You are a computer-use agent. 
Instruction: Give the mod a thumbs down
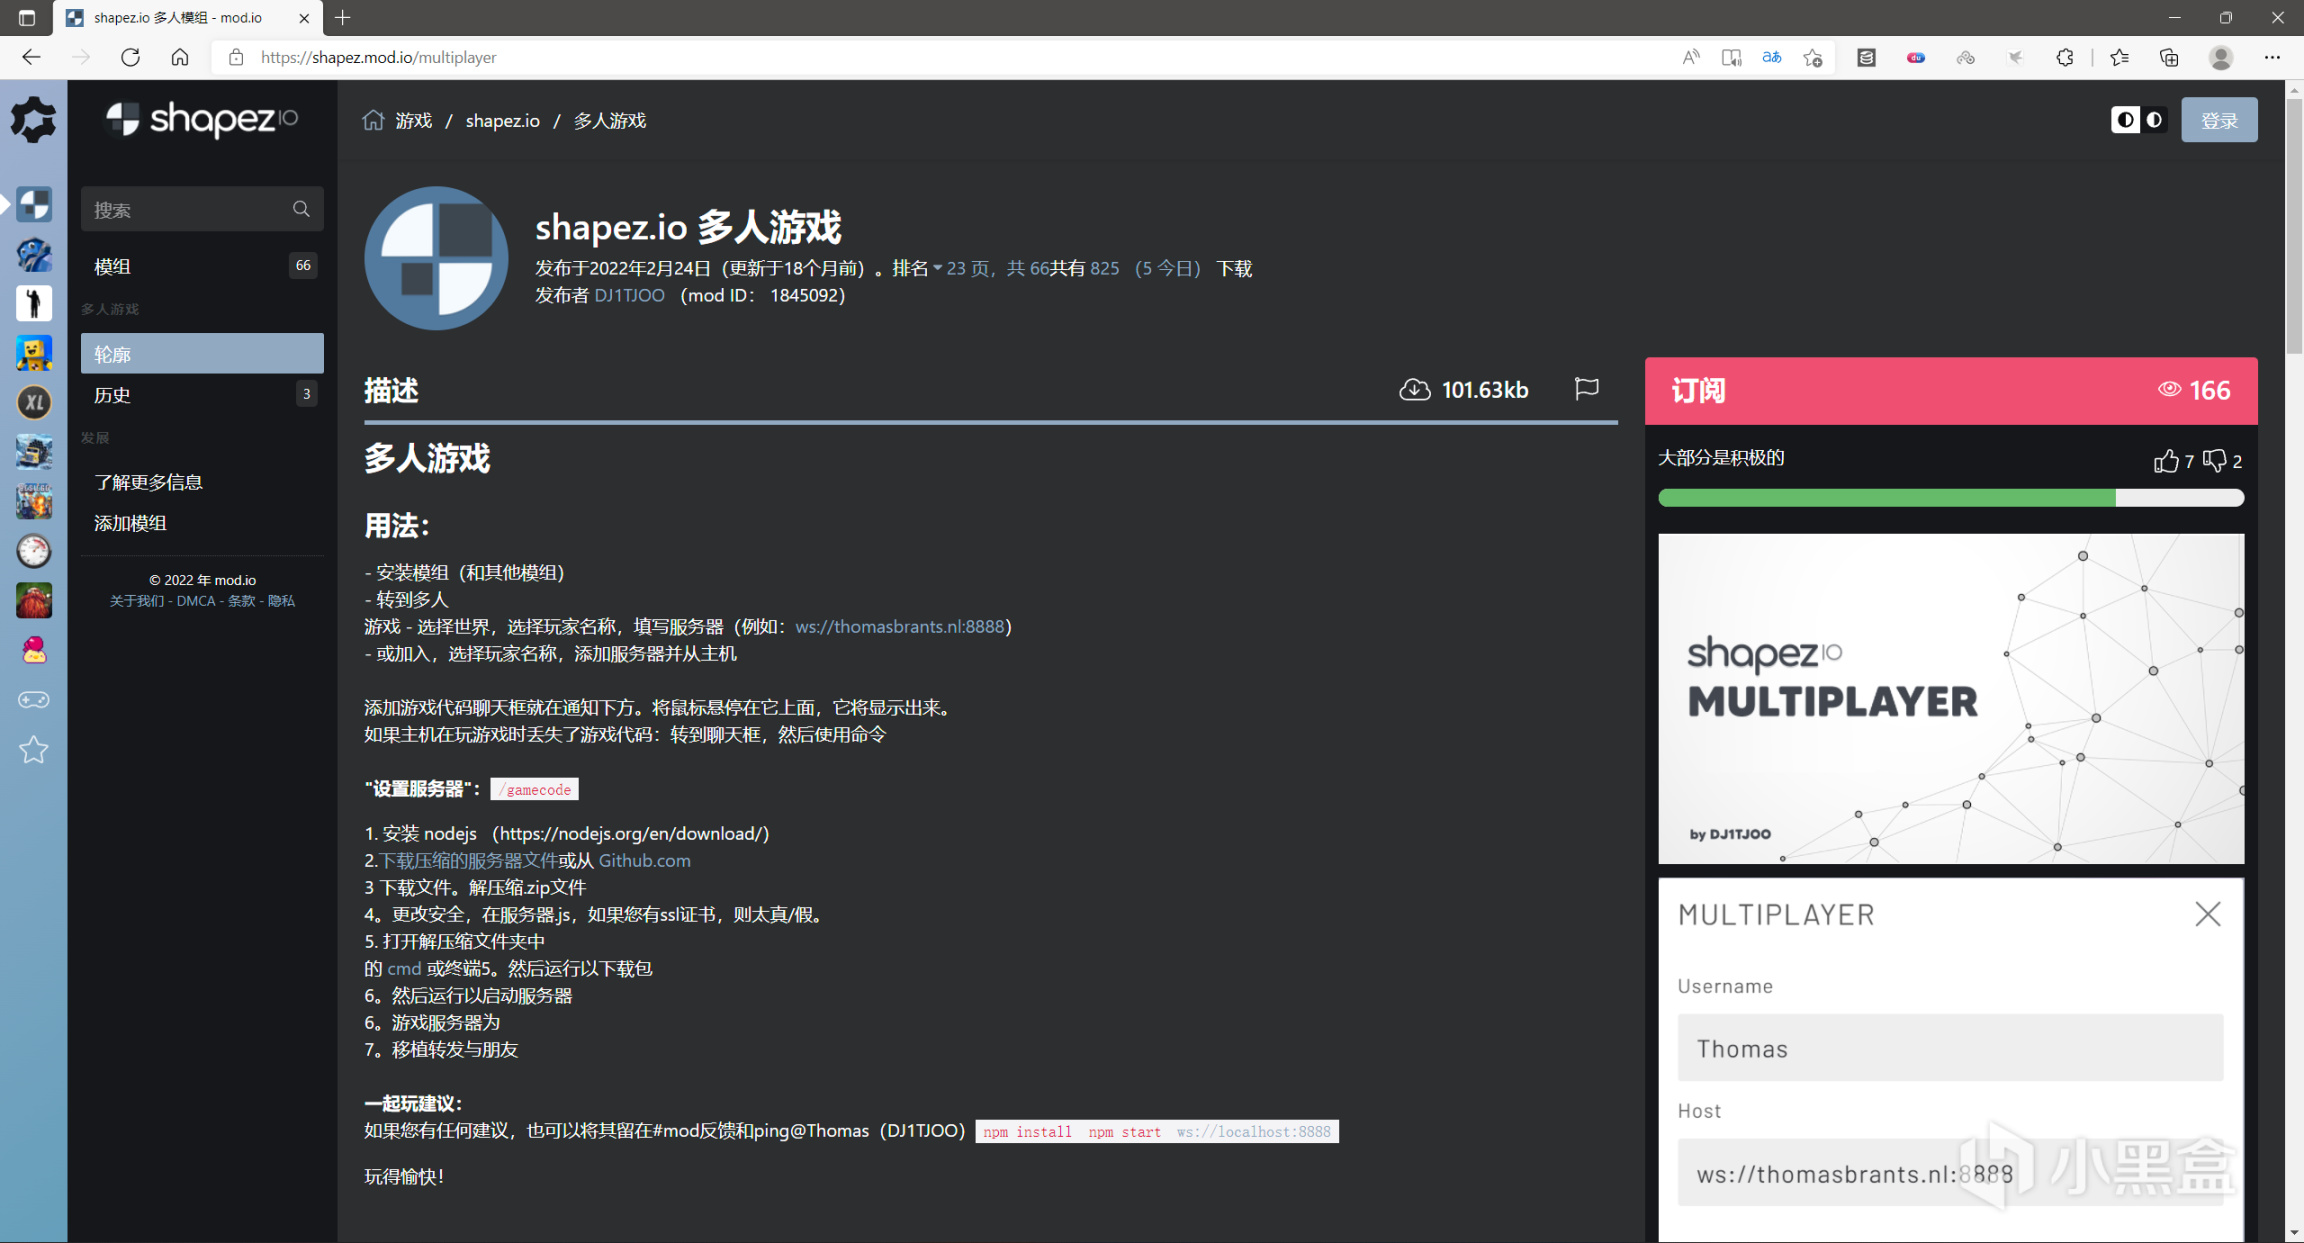(x=2215, y=460)
